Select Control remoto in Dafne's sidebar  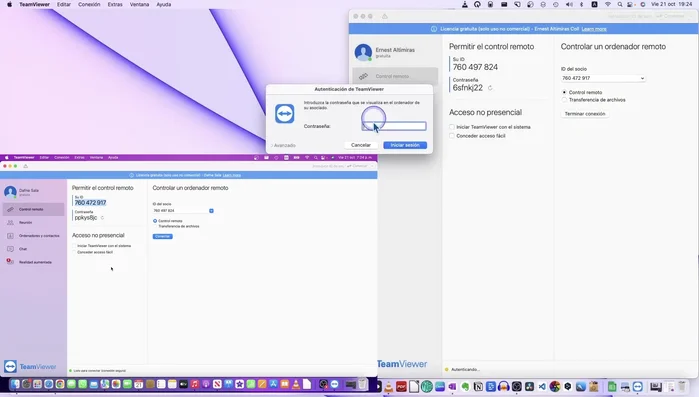point(33,209)
